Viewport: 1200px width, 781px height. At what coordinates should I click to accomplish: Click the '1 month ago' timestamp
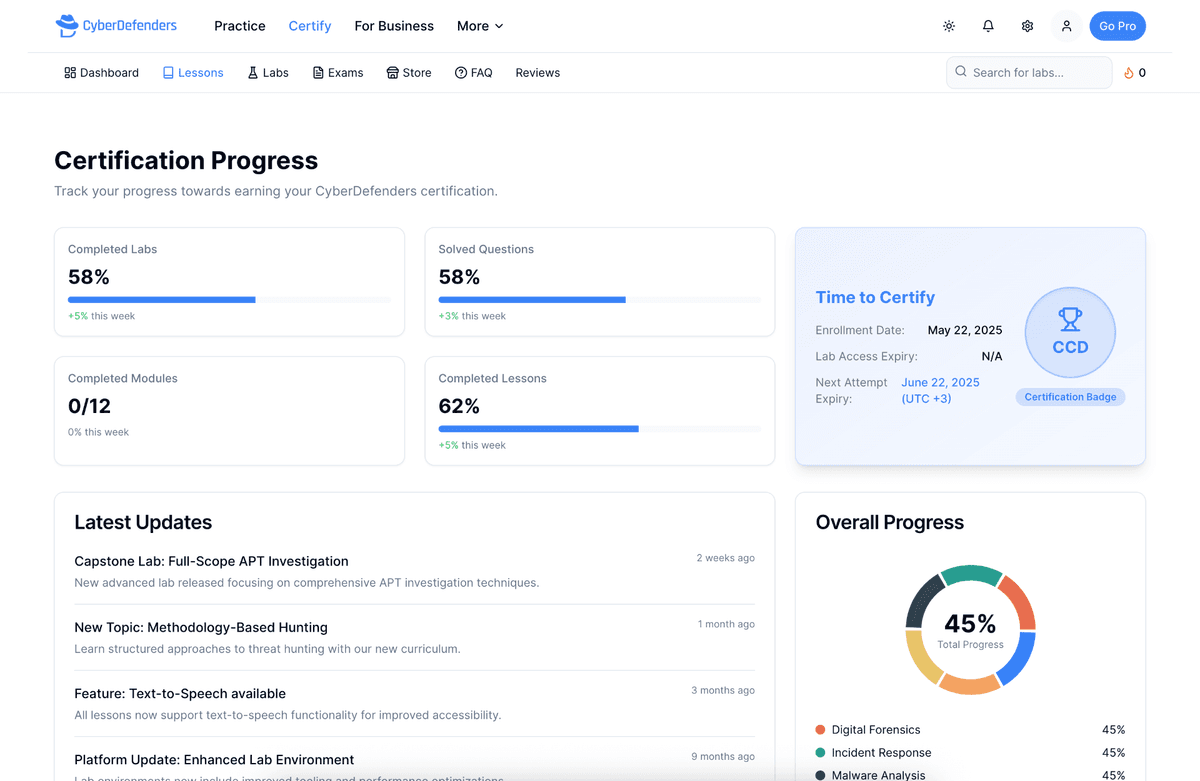click(726, 624)
